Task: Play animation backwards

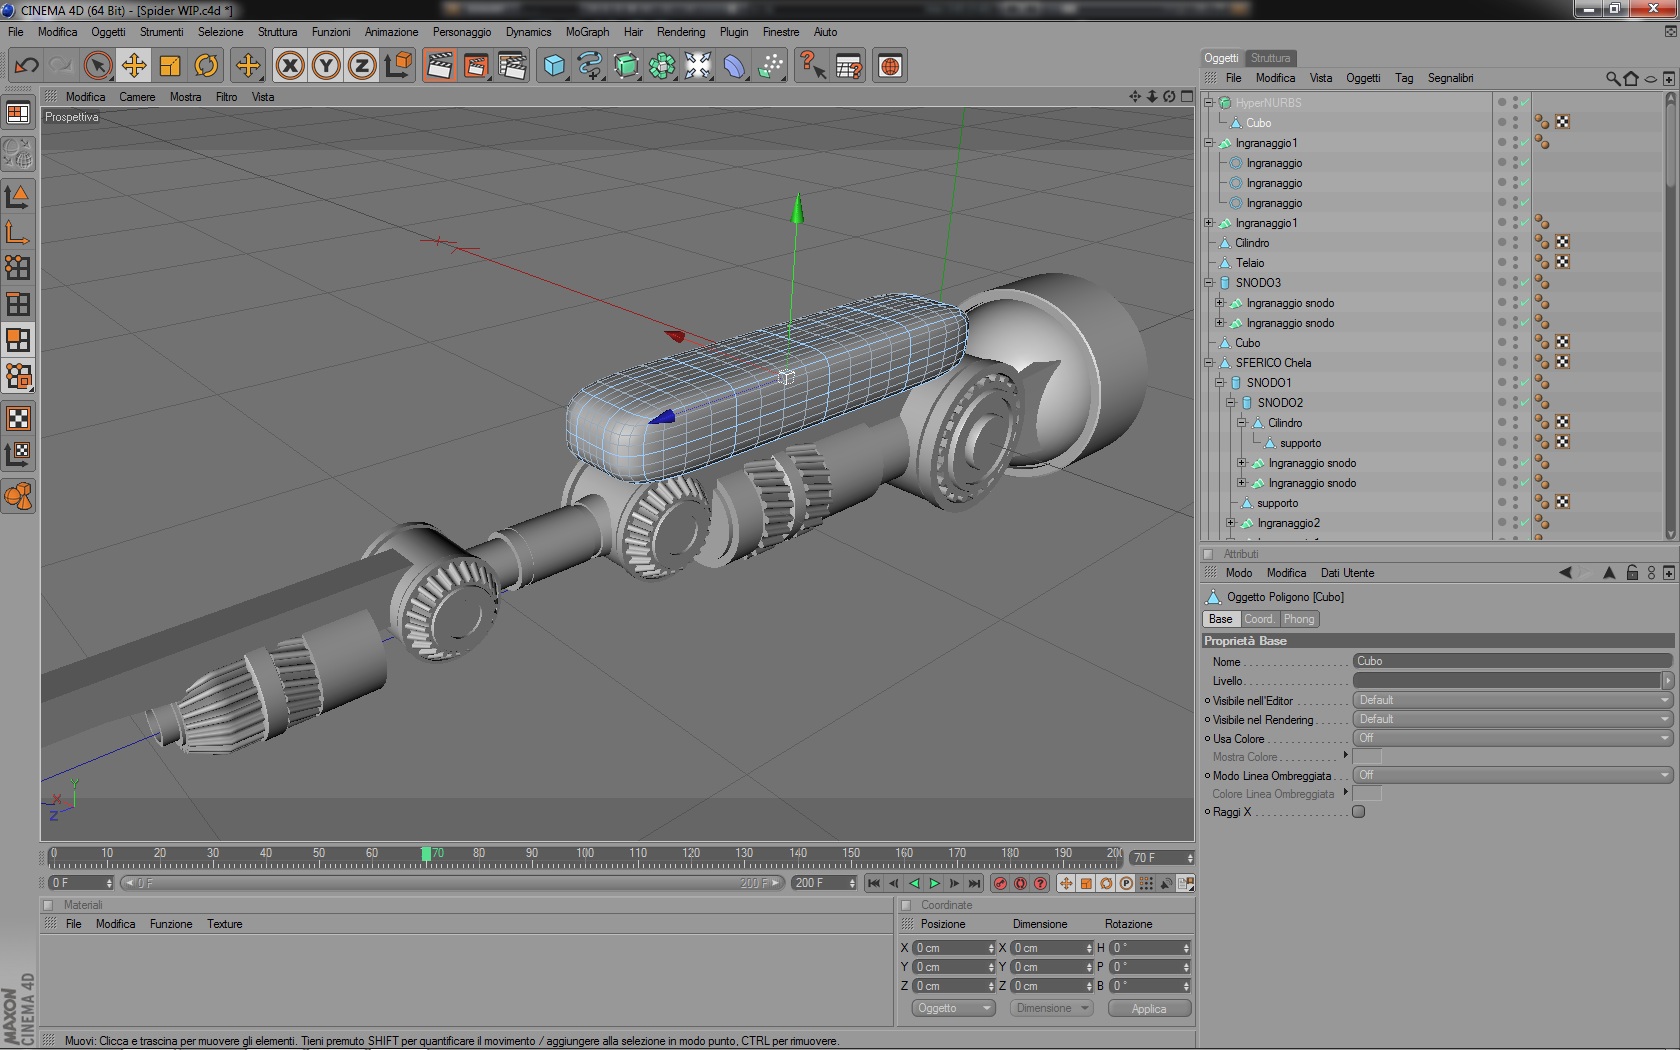Action: (914, 883)
